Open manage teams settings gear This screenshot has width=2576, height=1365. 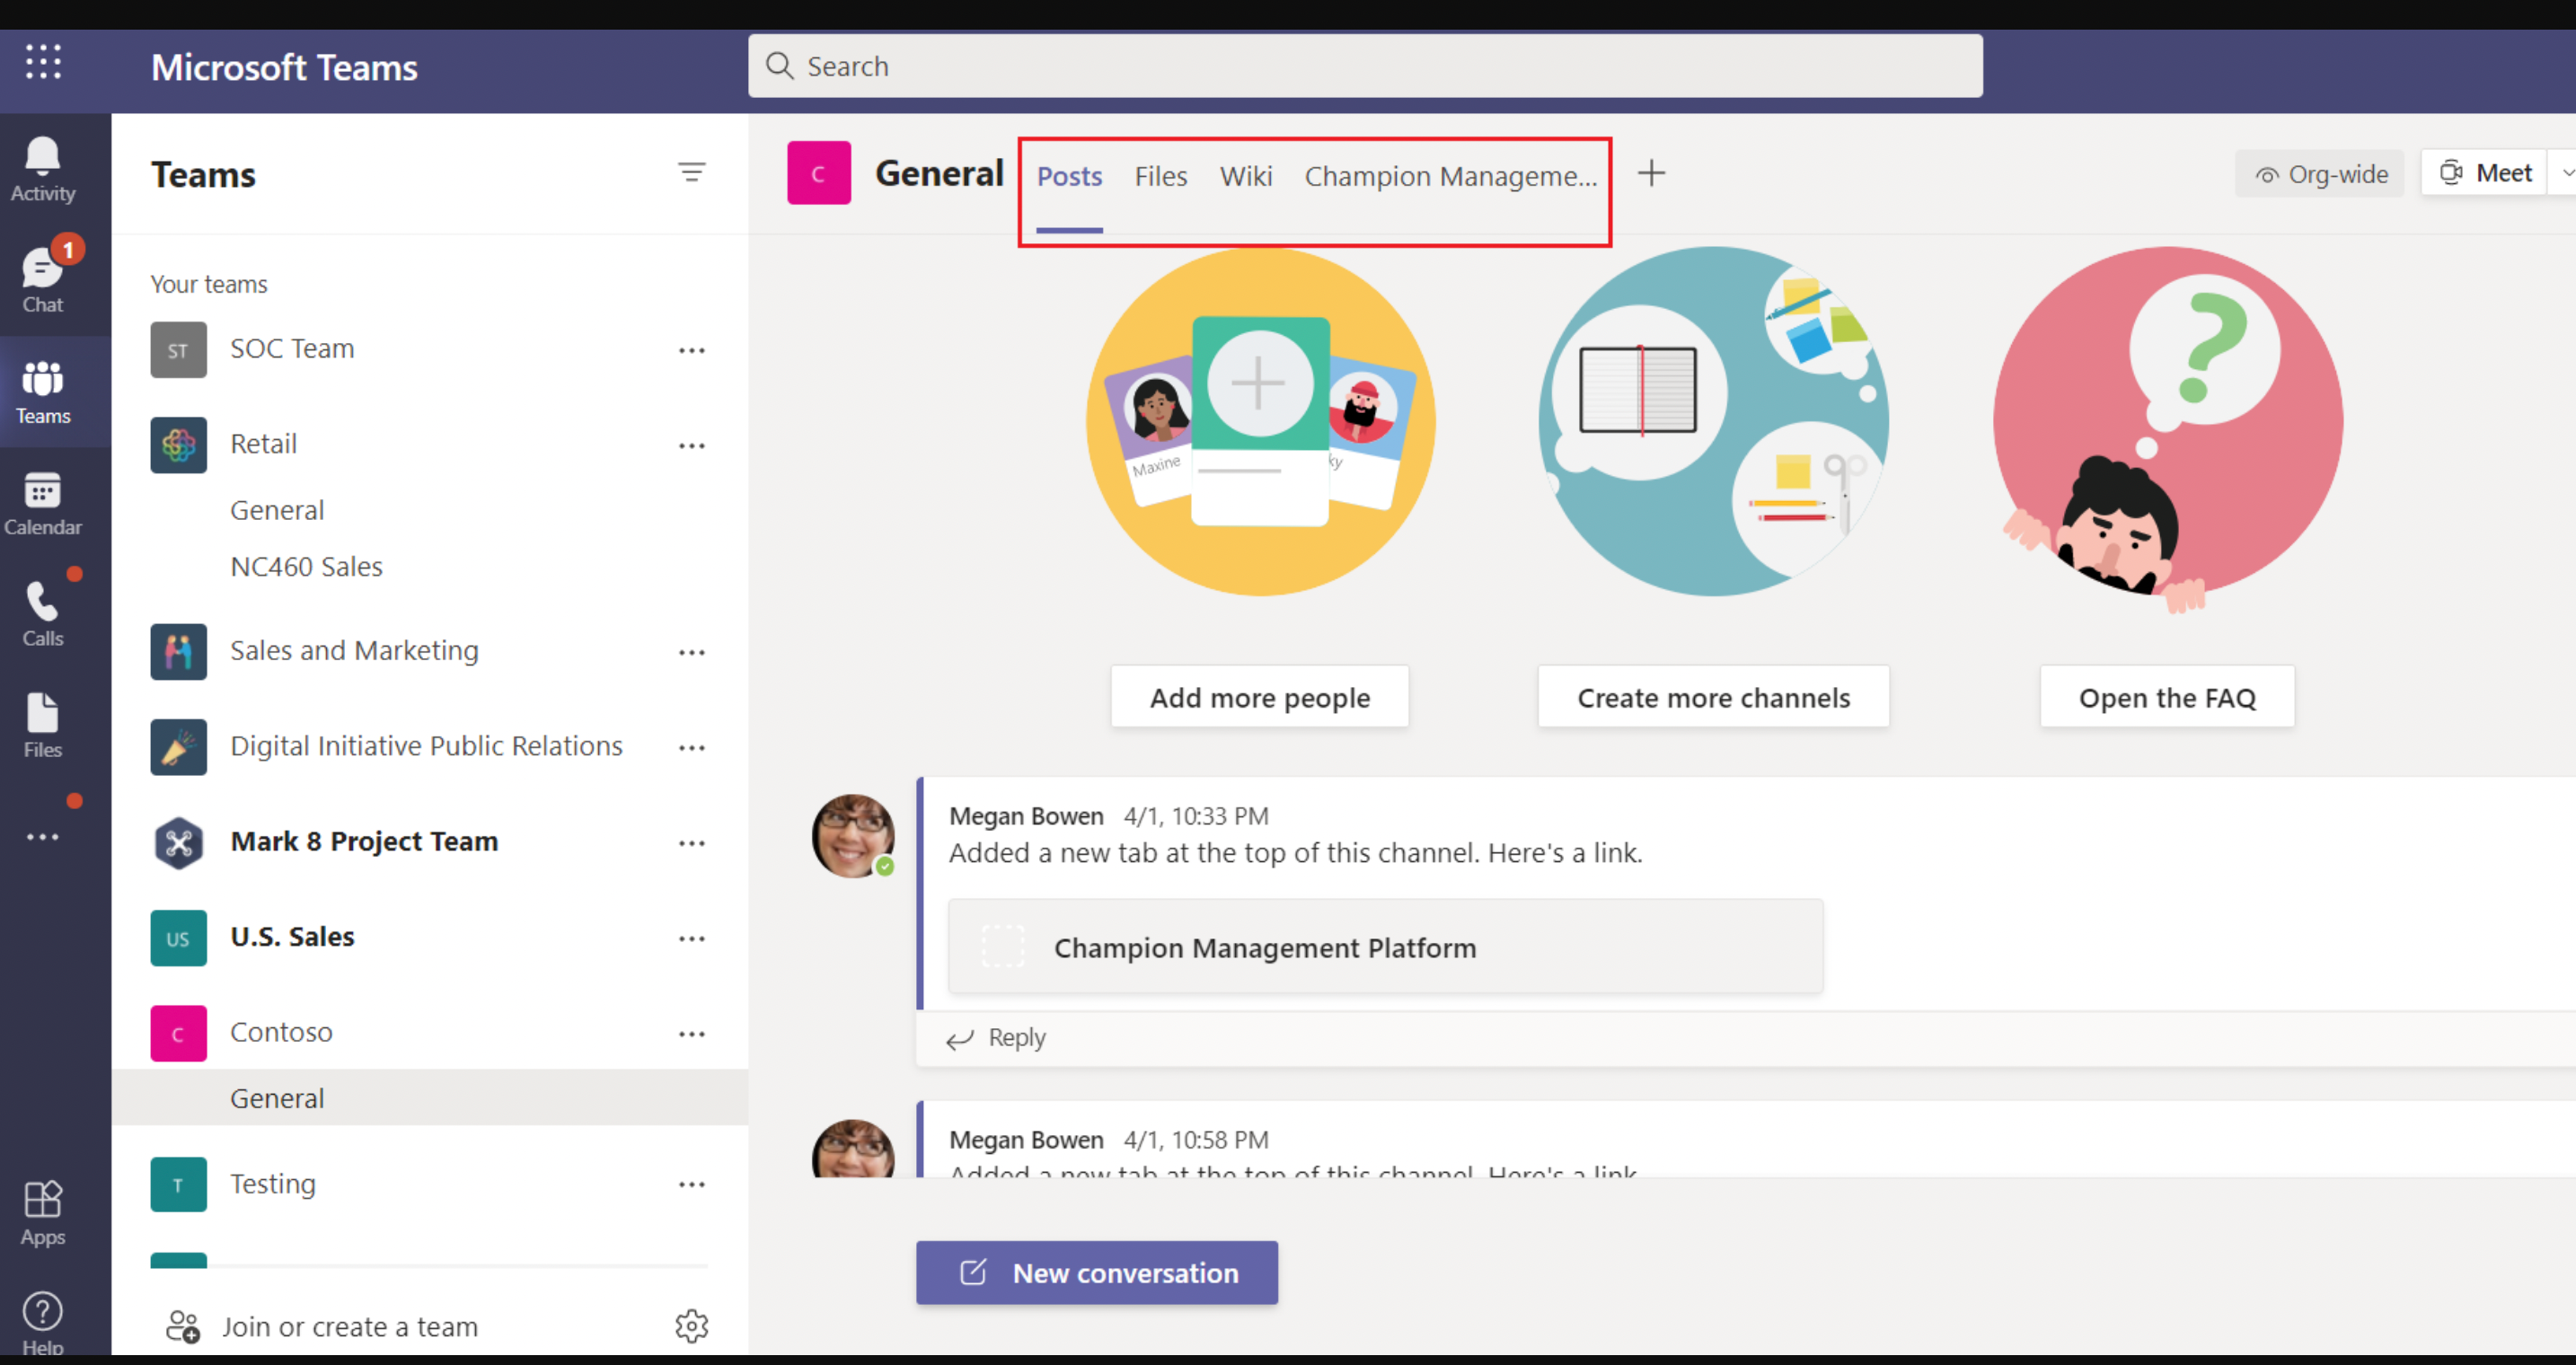click(692, 1326)
